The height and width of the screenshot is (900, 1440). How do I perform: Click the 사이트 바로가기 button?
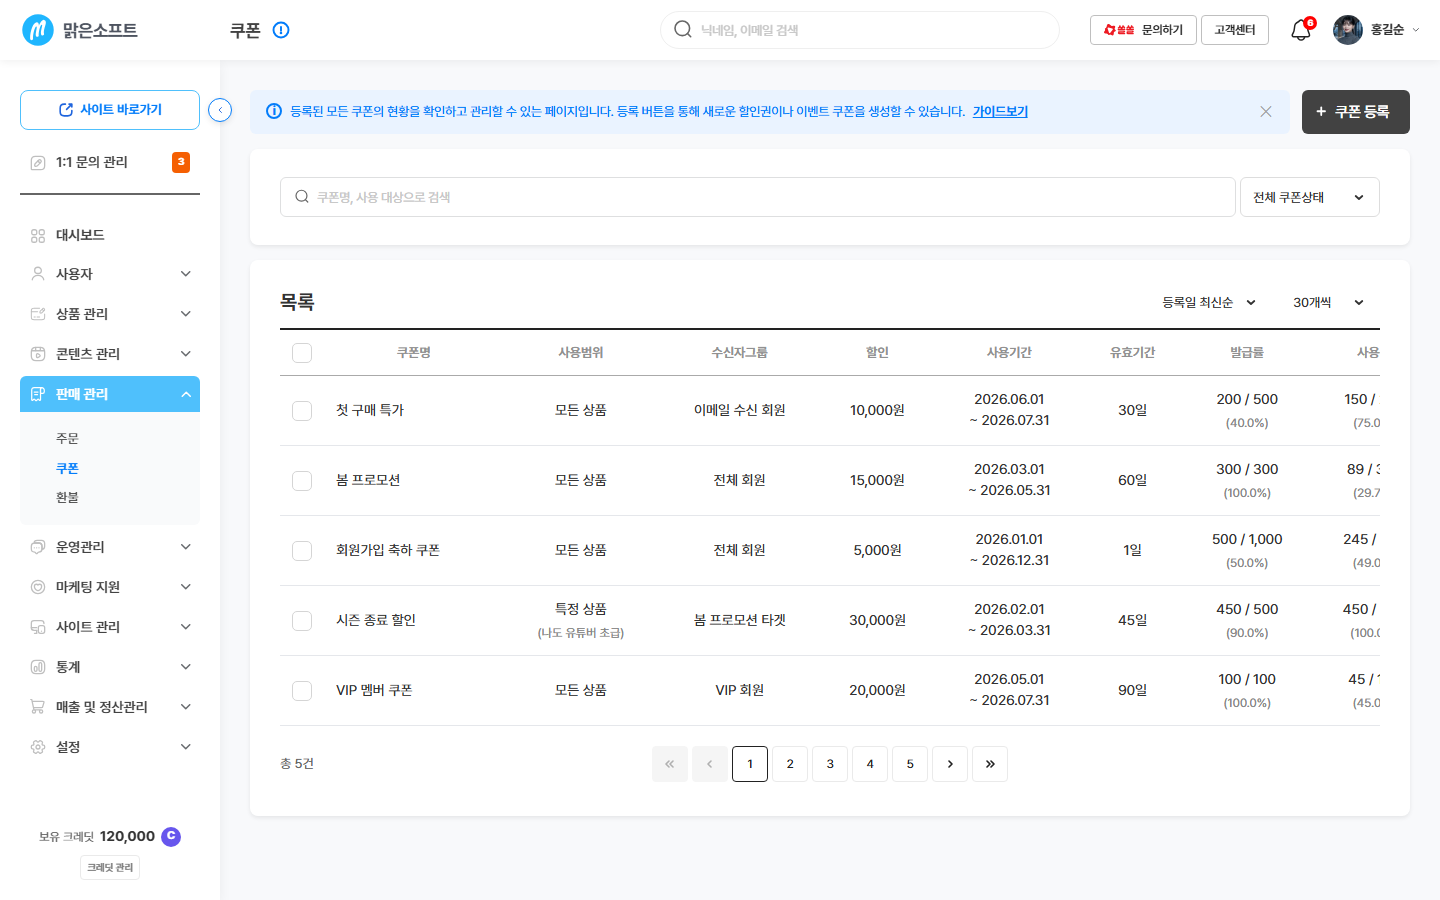[x=110, y=110]
